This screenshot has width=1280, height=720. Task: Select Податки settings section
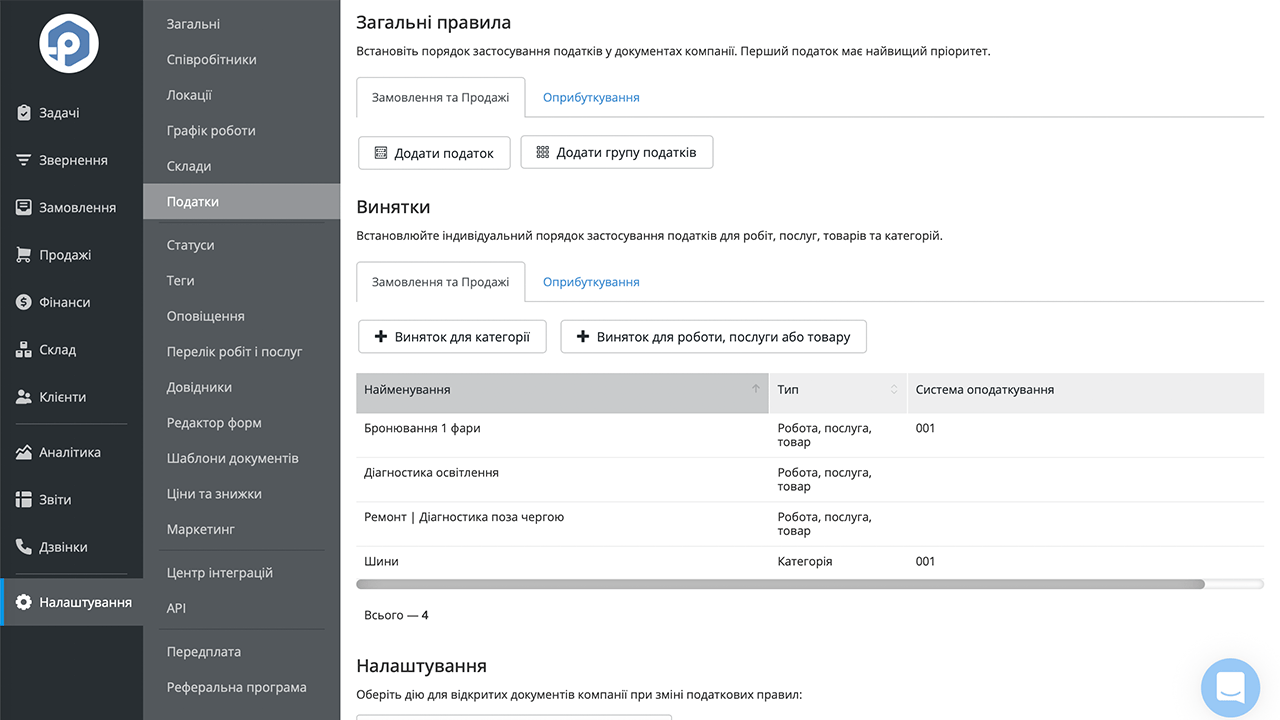click(x=242, y=202)
